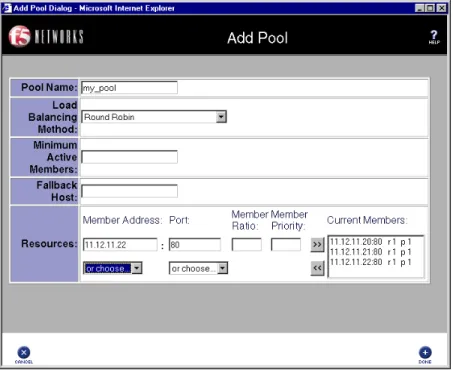
Task: Click the Internet Explorer title bar icon
Action: pyautogui.click(x=7, y=8)
